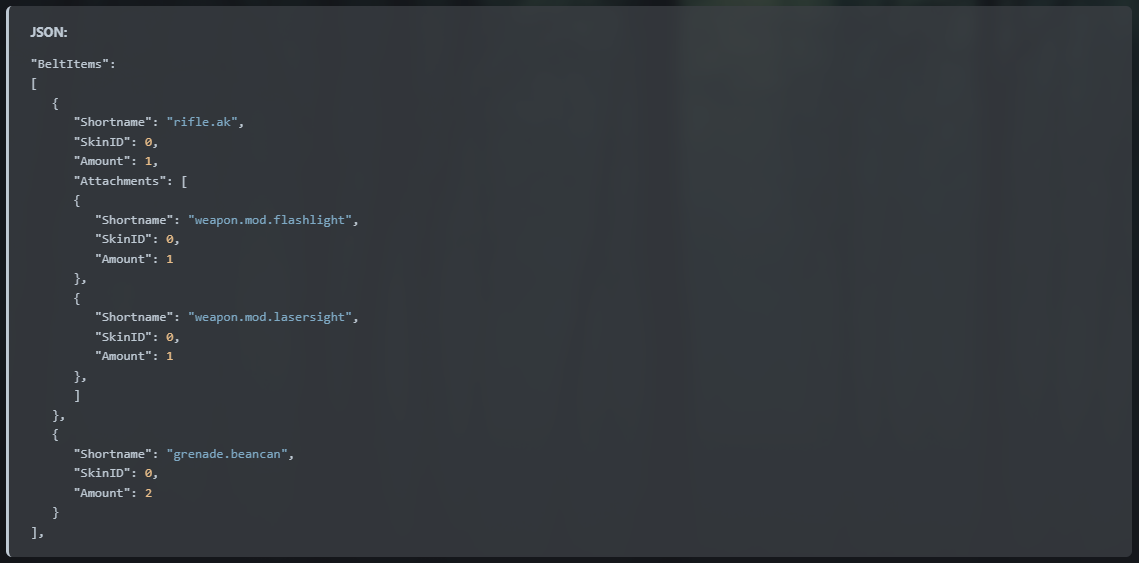Click the Amount key beside value 2

click(101, 493)
